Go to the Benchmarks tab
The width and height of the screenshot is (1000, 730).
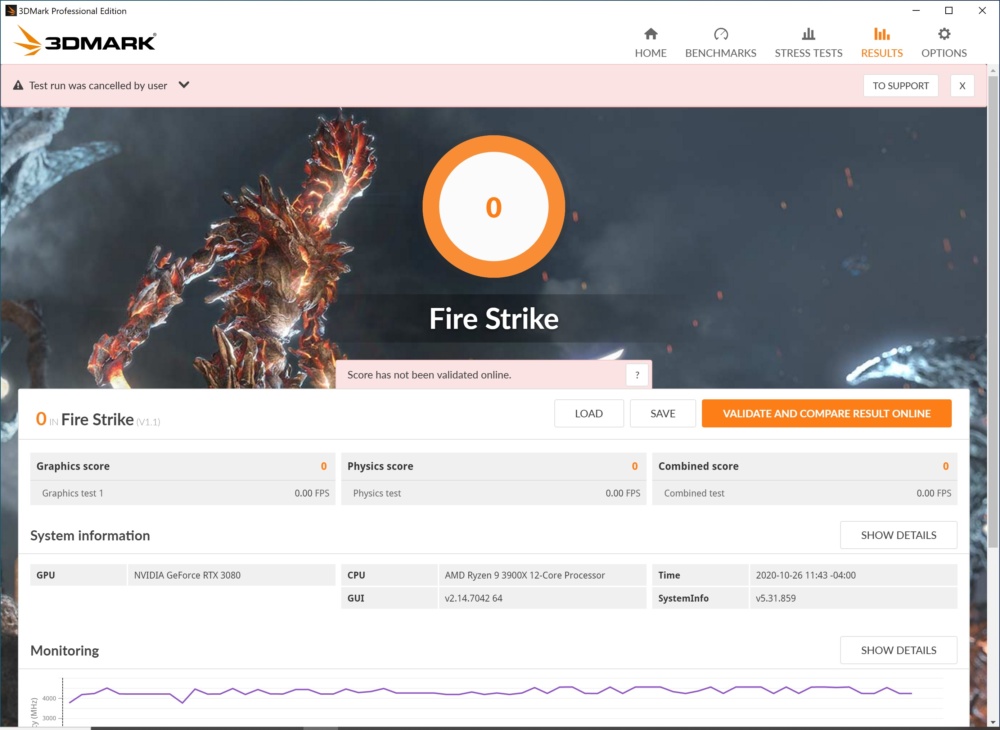(x=721, y=43)
